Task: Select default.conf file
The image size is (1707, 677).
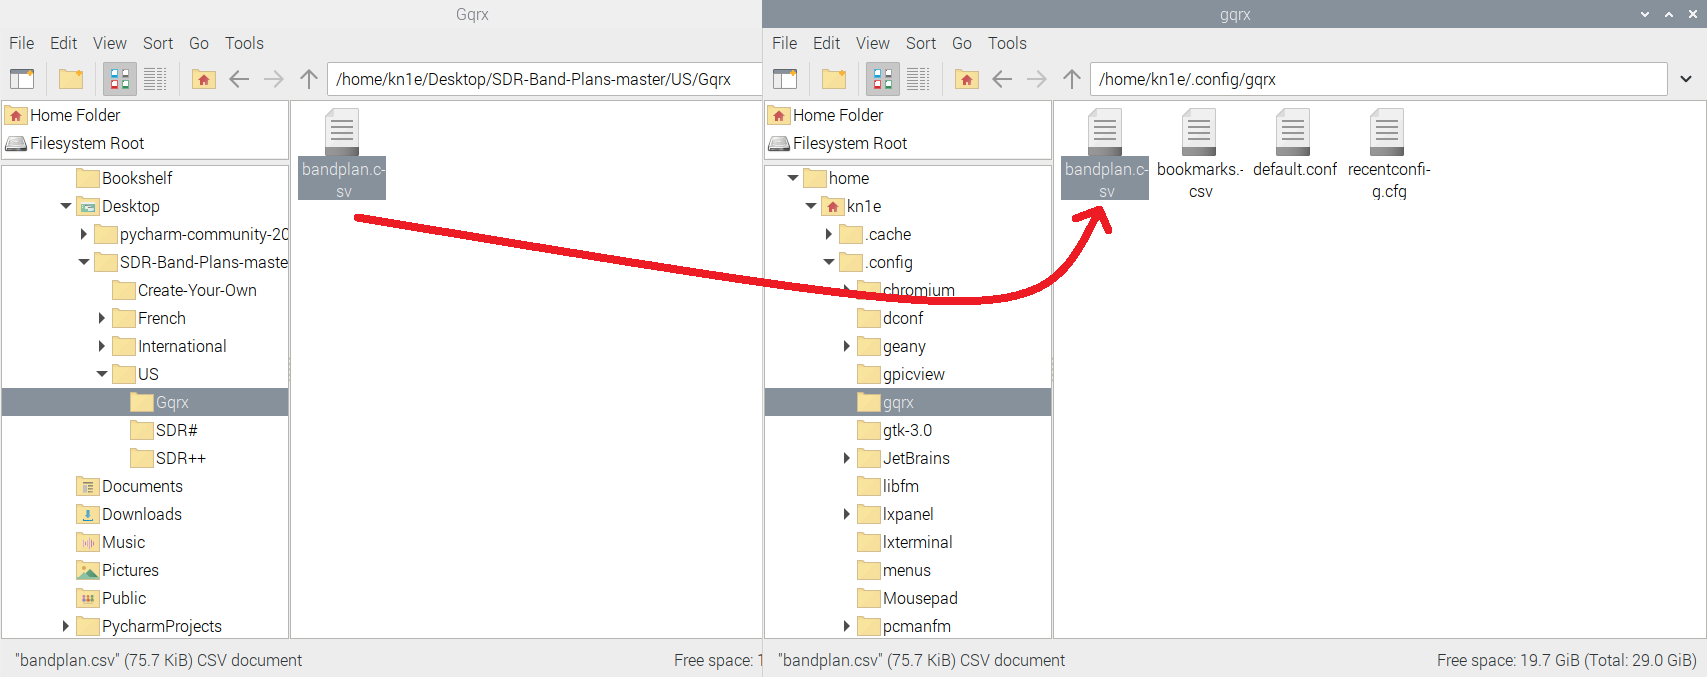Action: click(1294, 145)
